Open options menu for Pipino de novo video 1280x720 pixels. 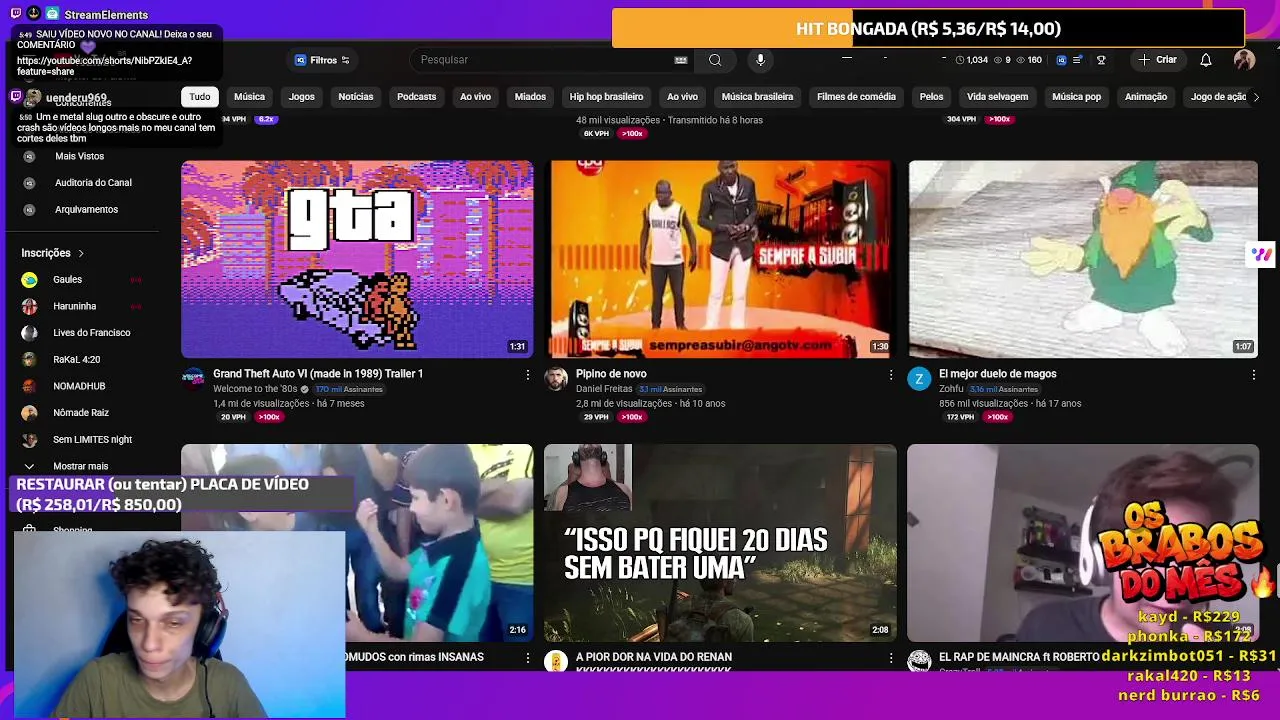point(890,375)
